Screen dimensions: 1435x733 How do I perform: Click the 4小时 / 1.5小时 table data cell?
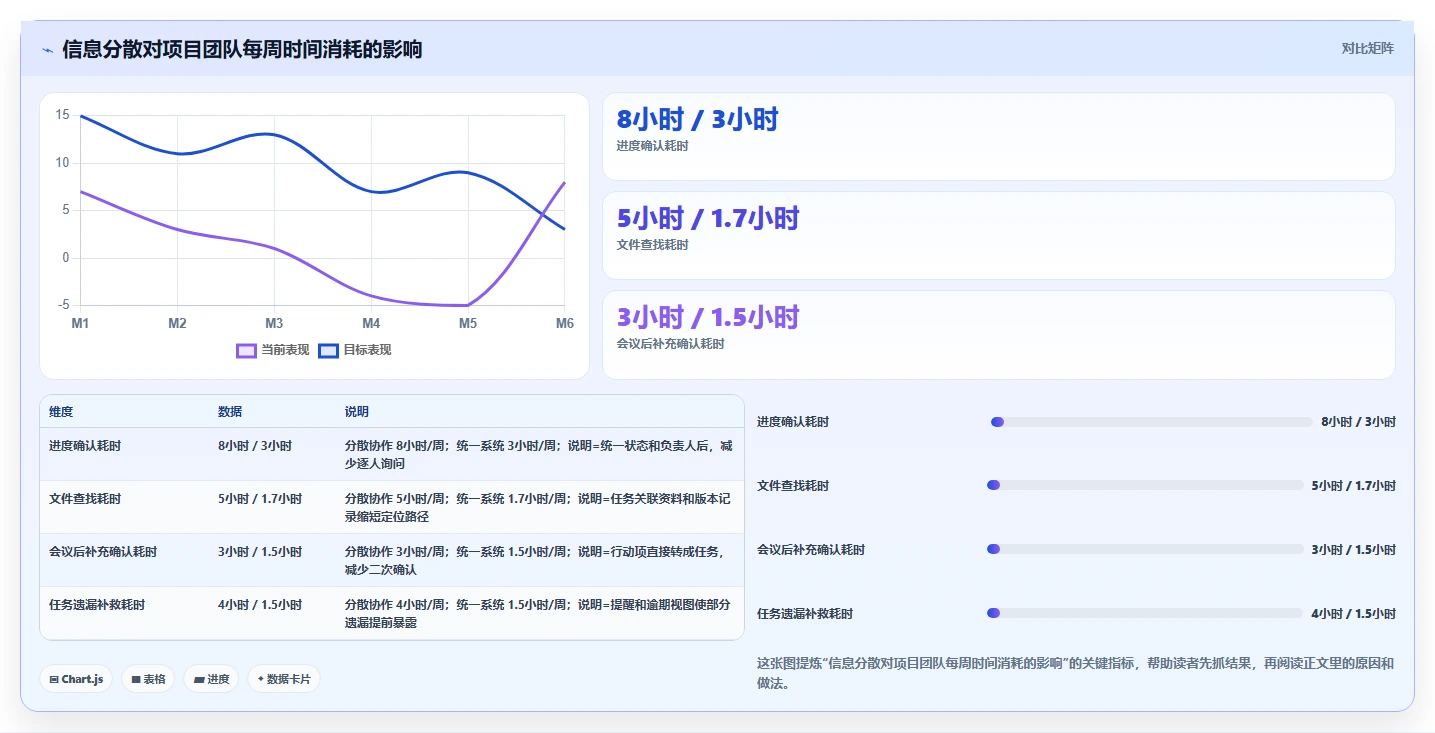click(x=260, y=605)
